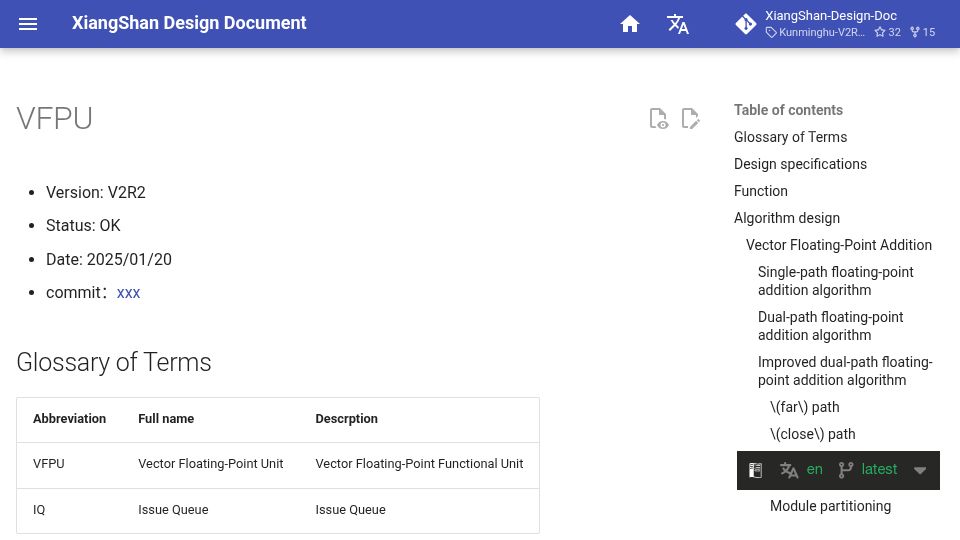The image size is (960, 540).
Task: Click the VFPU page heading
Action: click(x=54, y=119)
